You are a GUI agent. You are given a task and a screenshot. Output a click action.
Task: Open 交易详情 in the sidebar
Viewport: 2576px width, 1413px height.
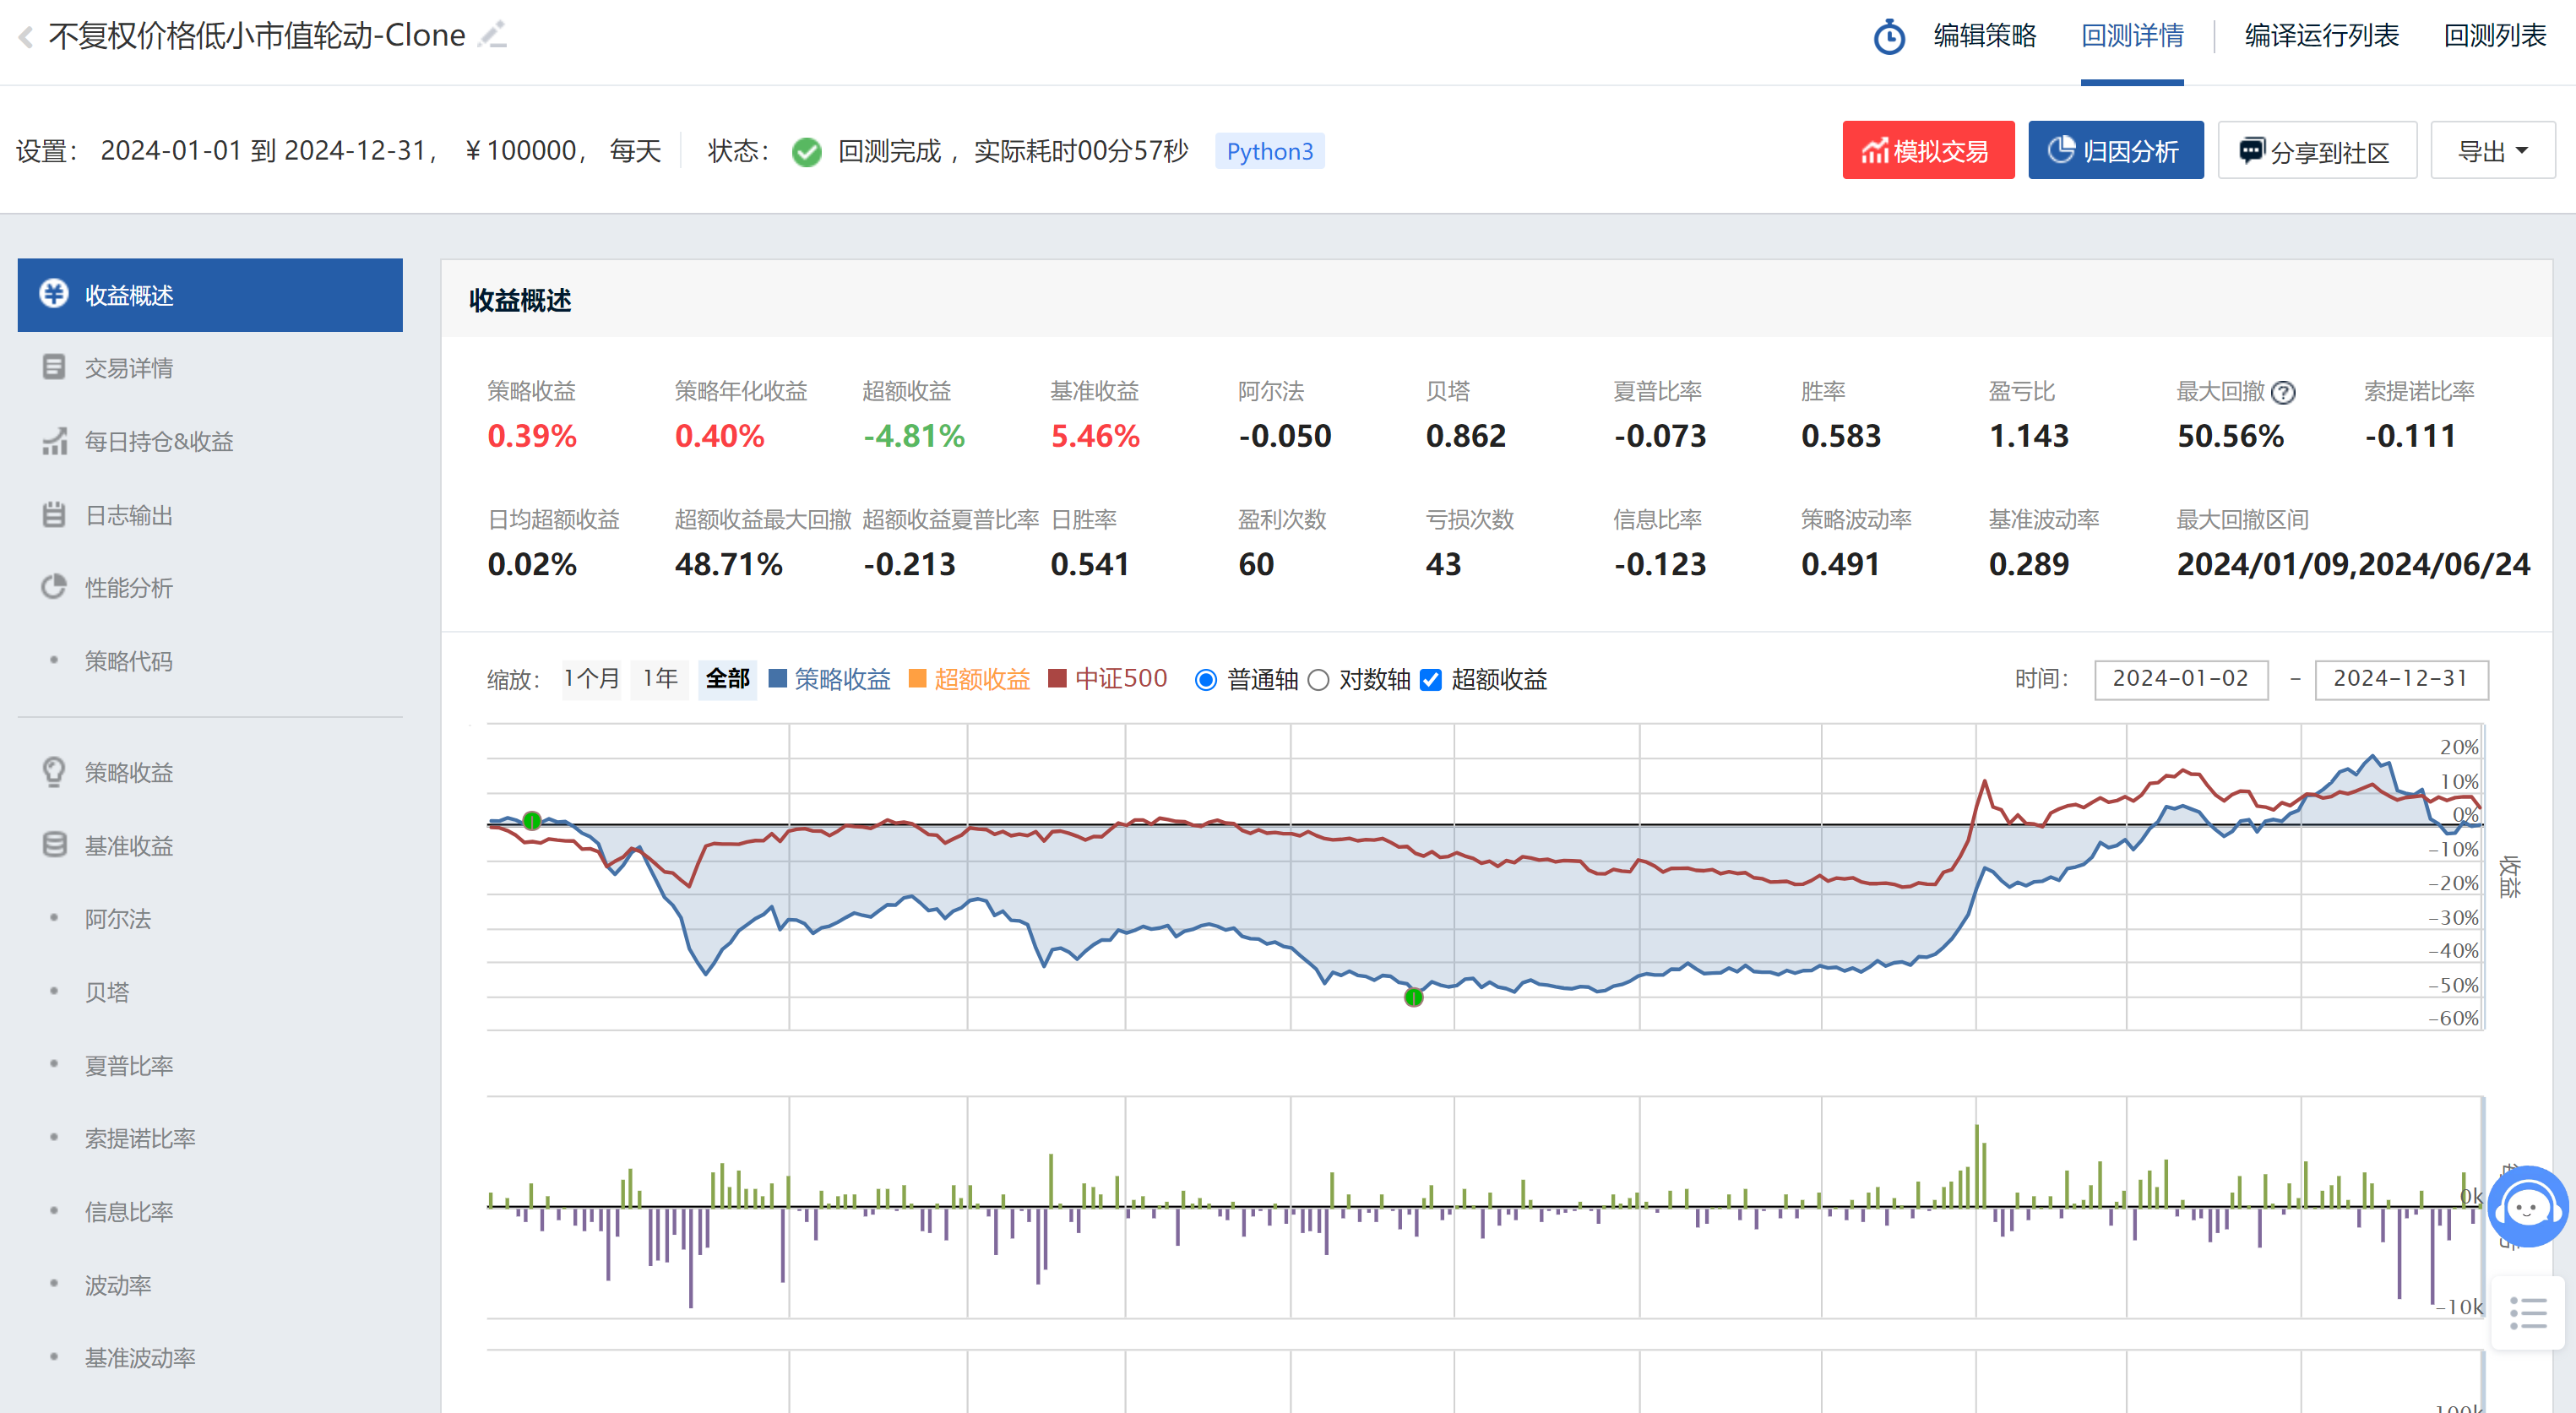(x=128, y=368)
